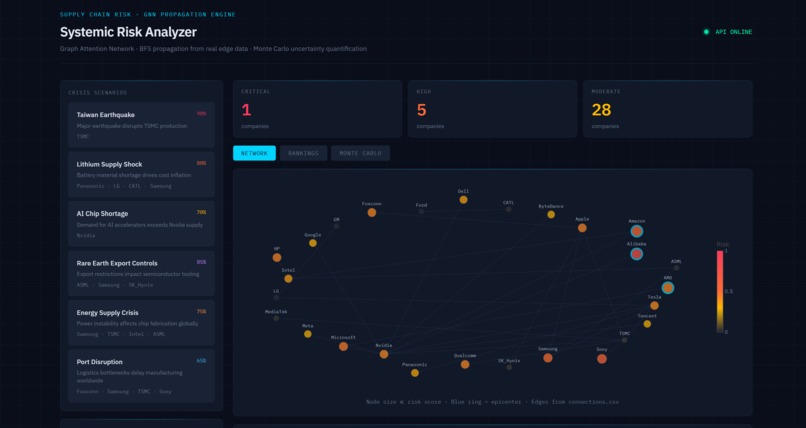Select the Intel node
The width and height of the screenshot is (806, 428).
click(288, 279)
